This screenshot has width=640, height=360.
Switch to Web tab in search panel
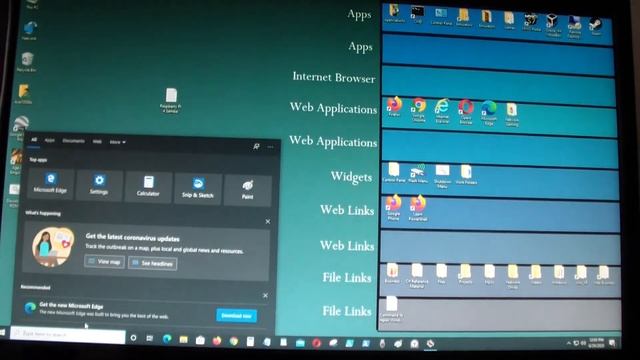click(97, 142)
